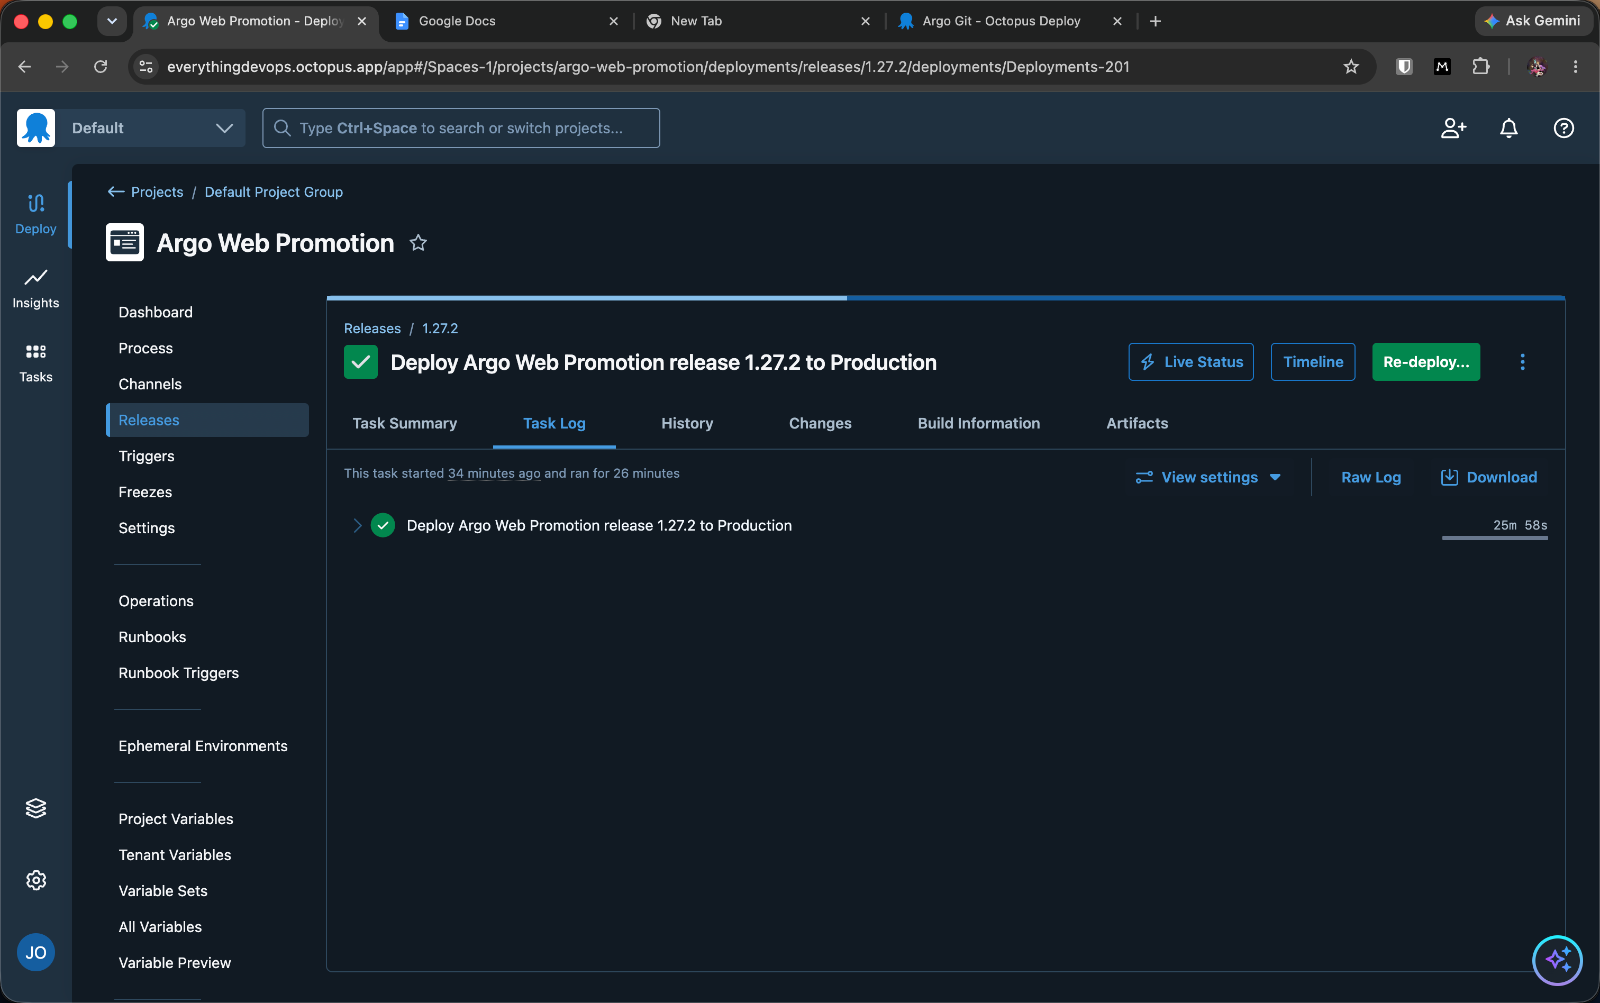This screenshot has height=1003, width=1600.
Task: Favorite the Argo Web Promotion project star
Action: click(x=418, y=243)
